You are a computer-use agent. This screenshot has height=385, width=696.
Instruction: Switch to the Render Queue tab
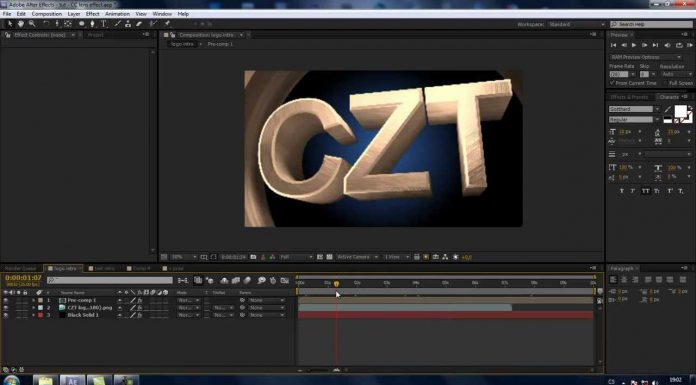[x=20, y=269]
